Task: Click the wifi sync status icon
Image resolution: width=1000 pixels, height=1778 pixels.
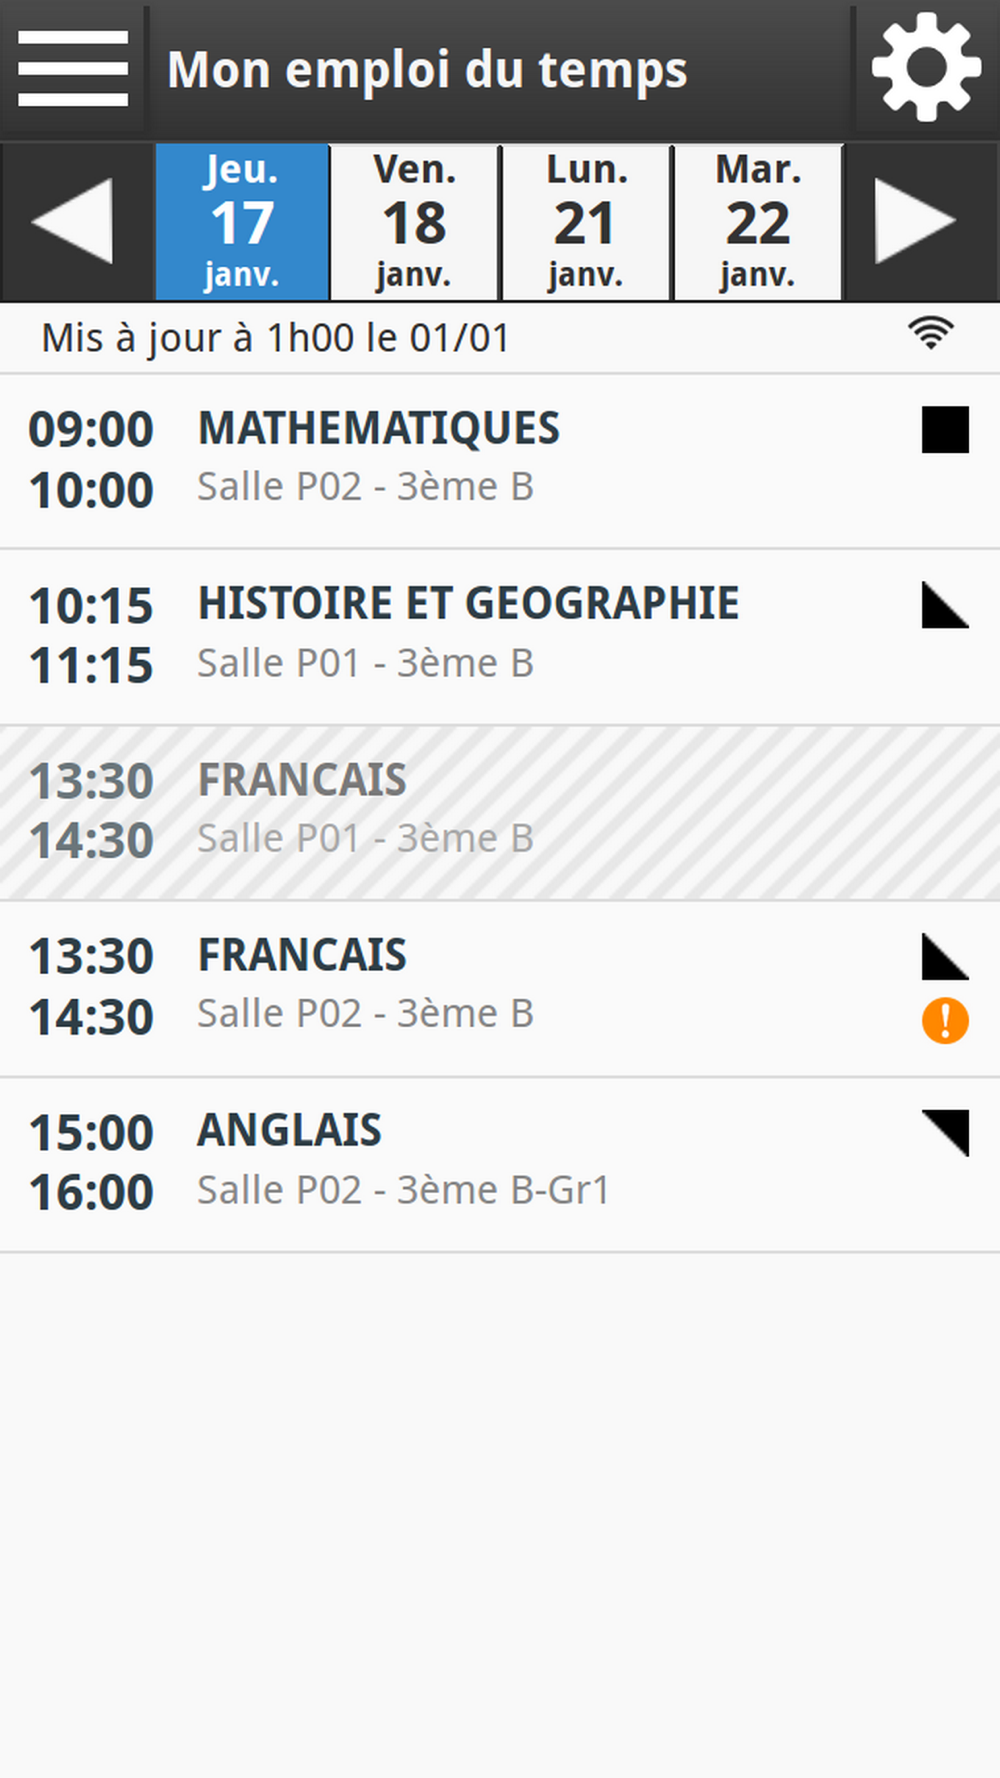Action: 930,334
